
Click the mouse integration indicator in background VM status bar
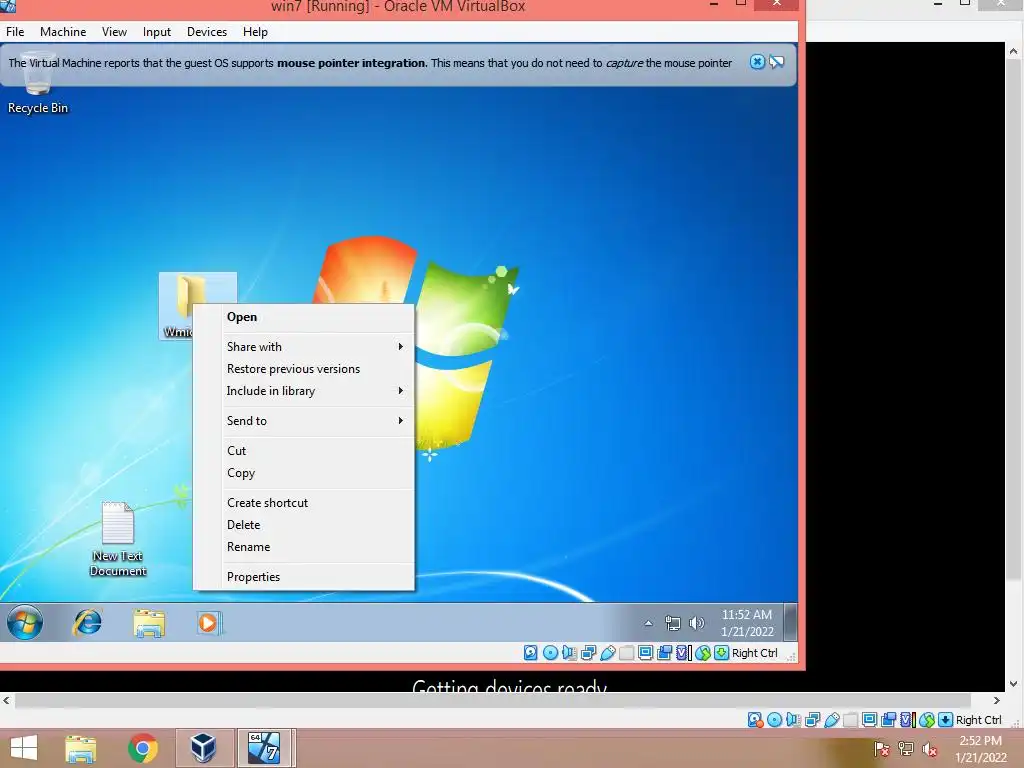coord(927,720)
